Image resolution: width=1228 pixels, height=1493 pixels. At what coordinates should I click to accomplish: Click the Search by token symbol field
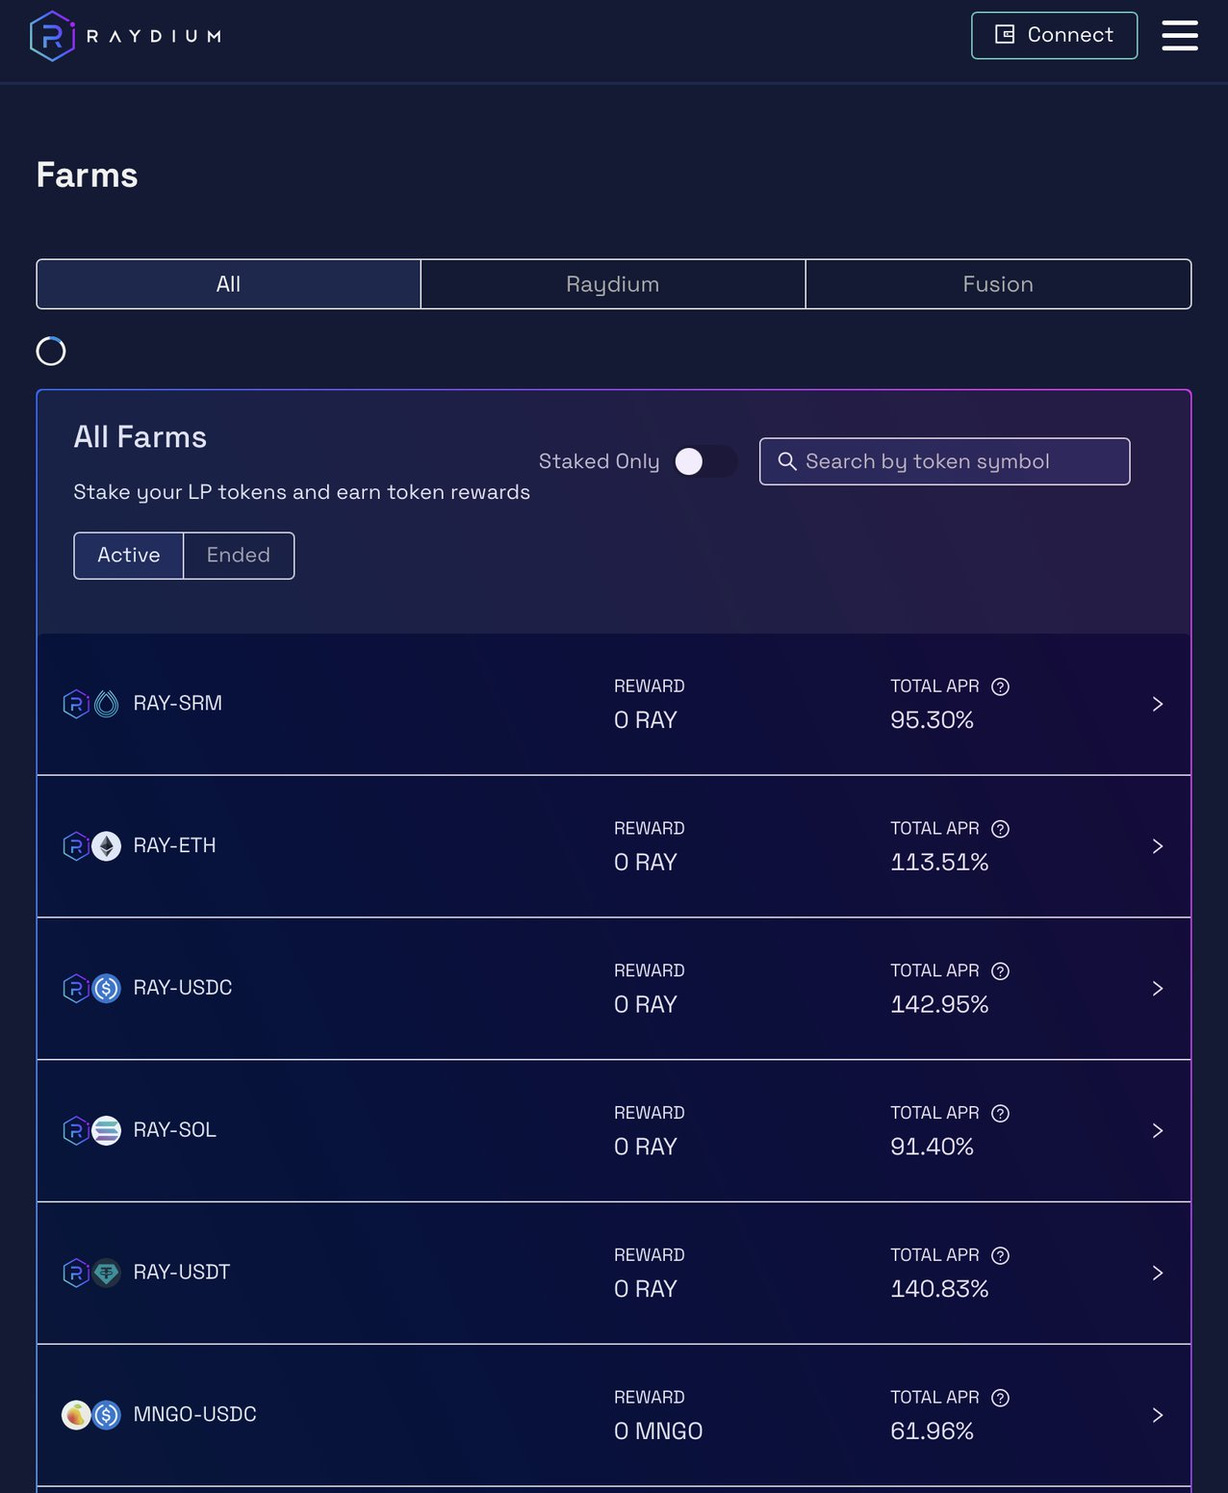(944, 461)
